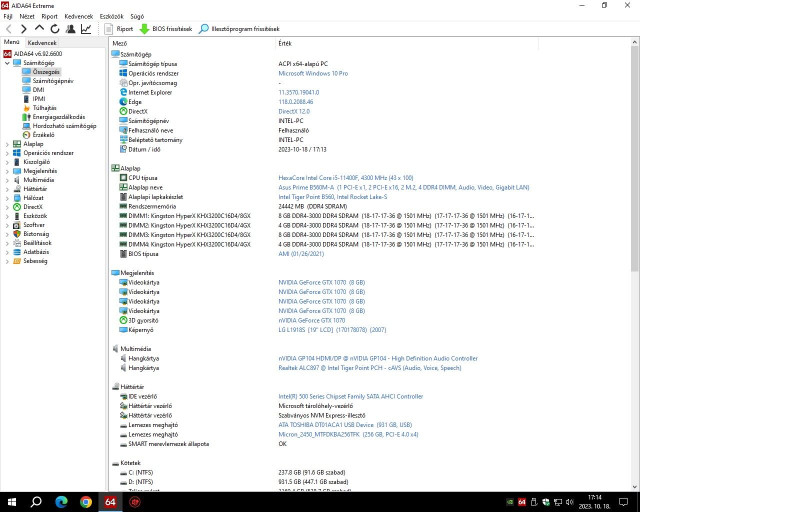Open the Súgó menu
The width and height of the screenshot is (800, 512).
click(137, 16)
